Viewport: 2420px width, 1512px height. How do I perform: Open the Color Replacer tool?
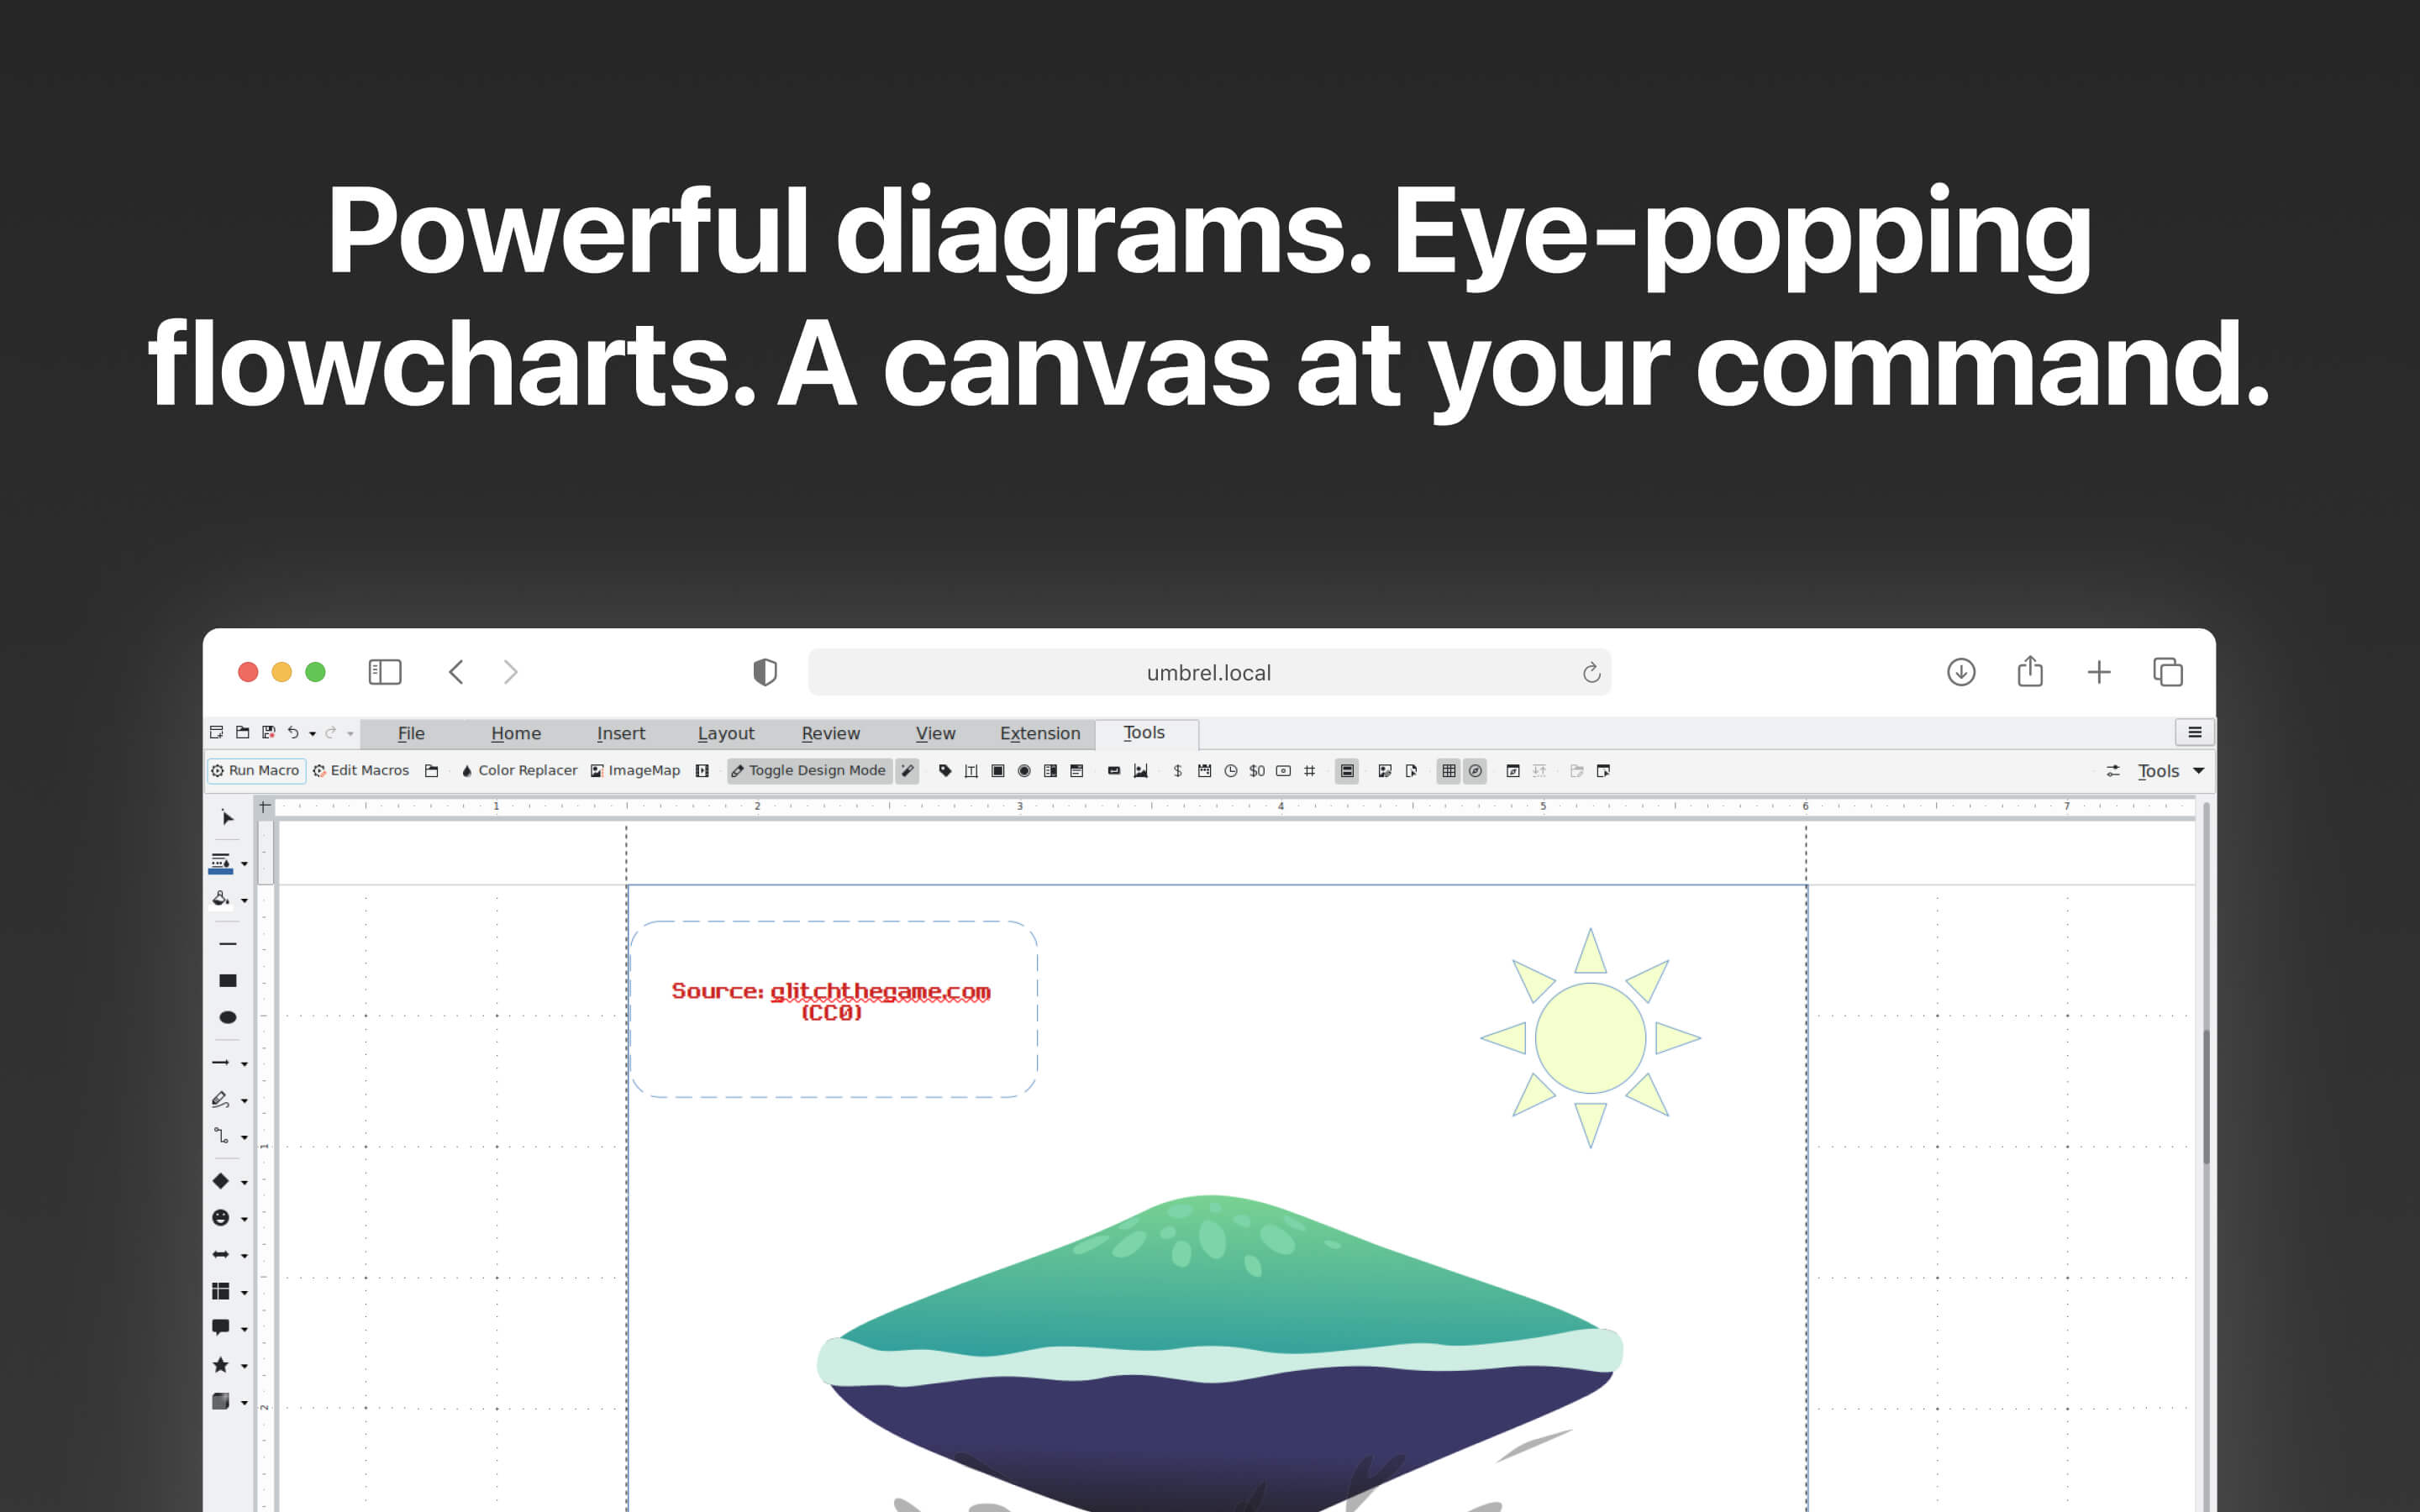click(519, 771)
